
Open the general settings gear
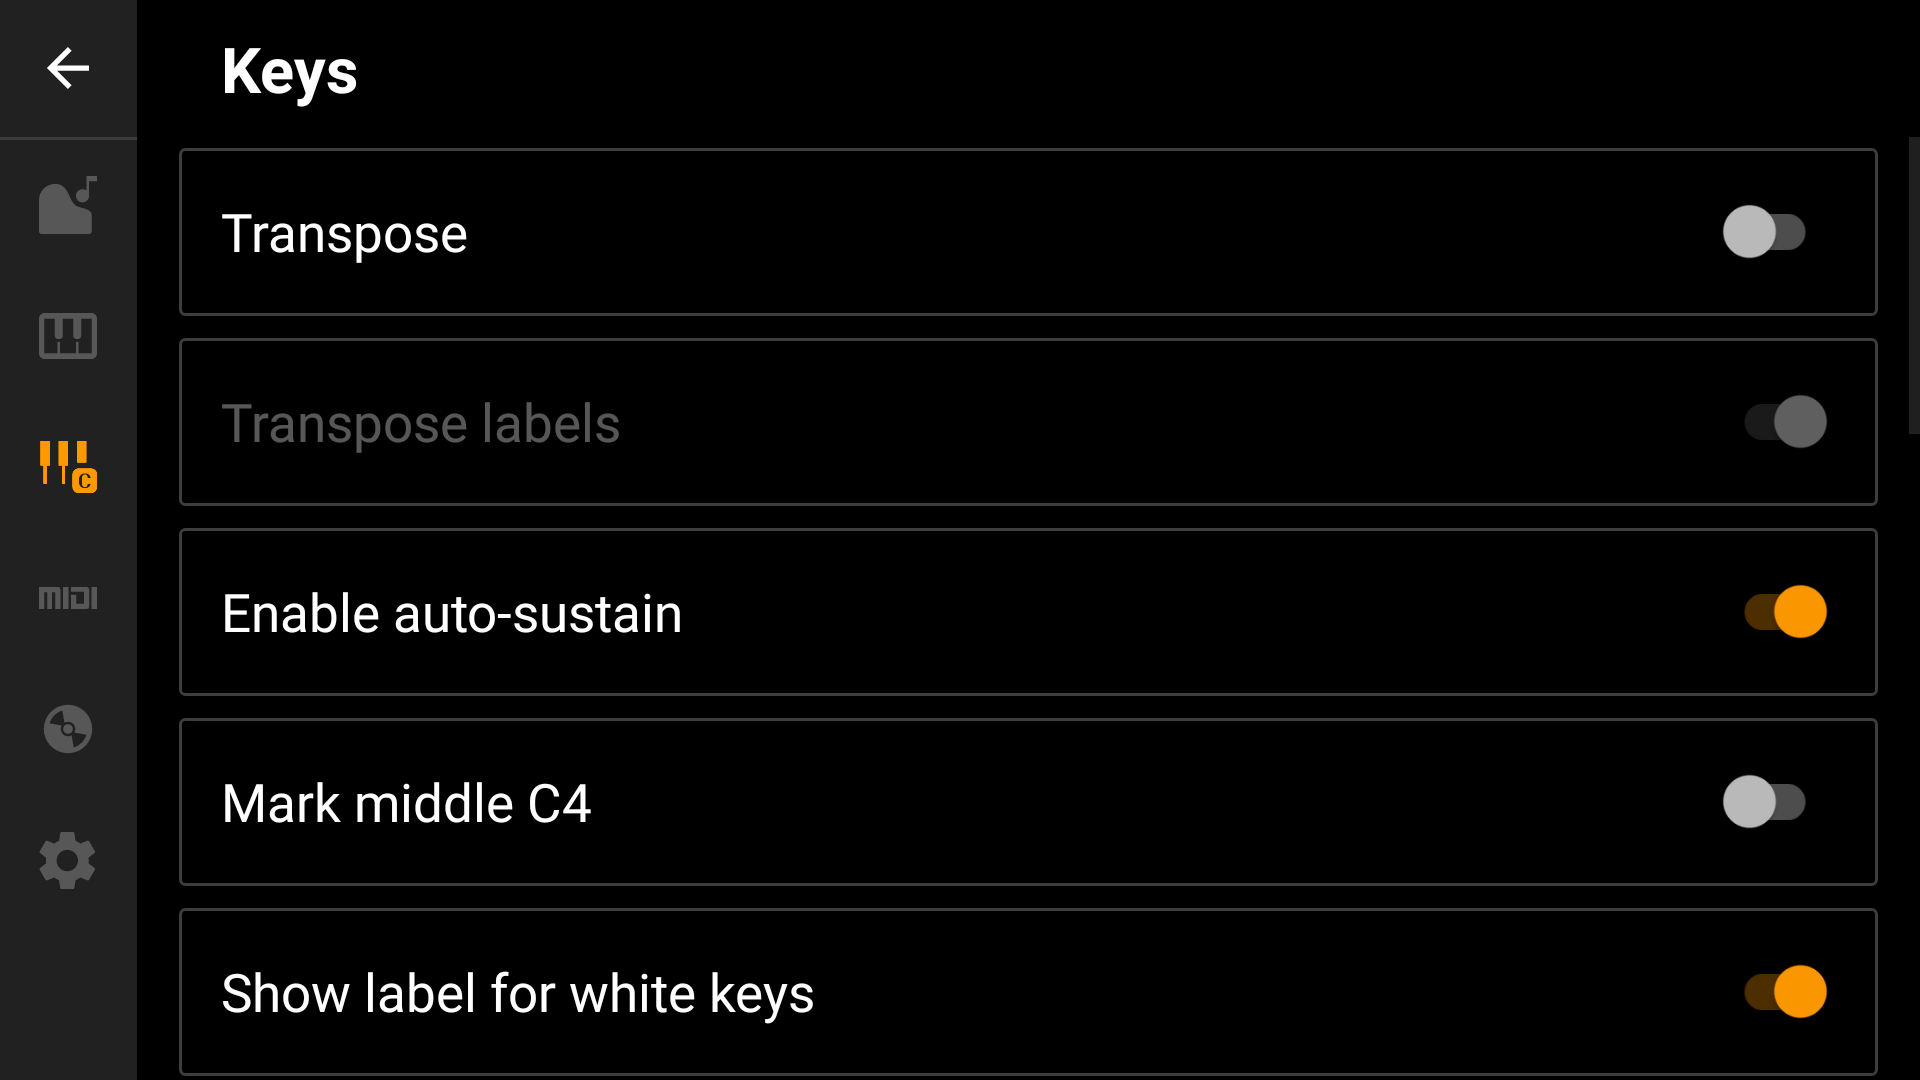click(x=67, y=860)
